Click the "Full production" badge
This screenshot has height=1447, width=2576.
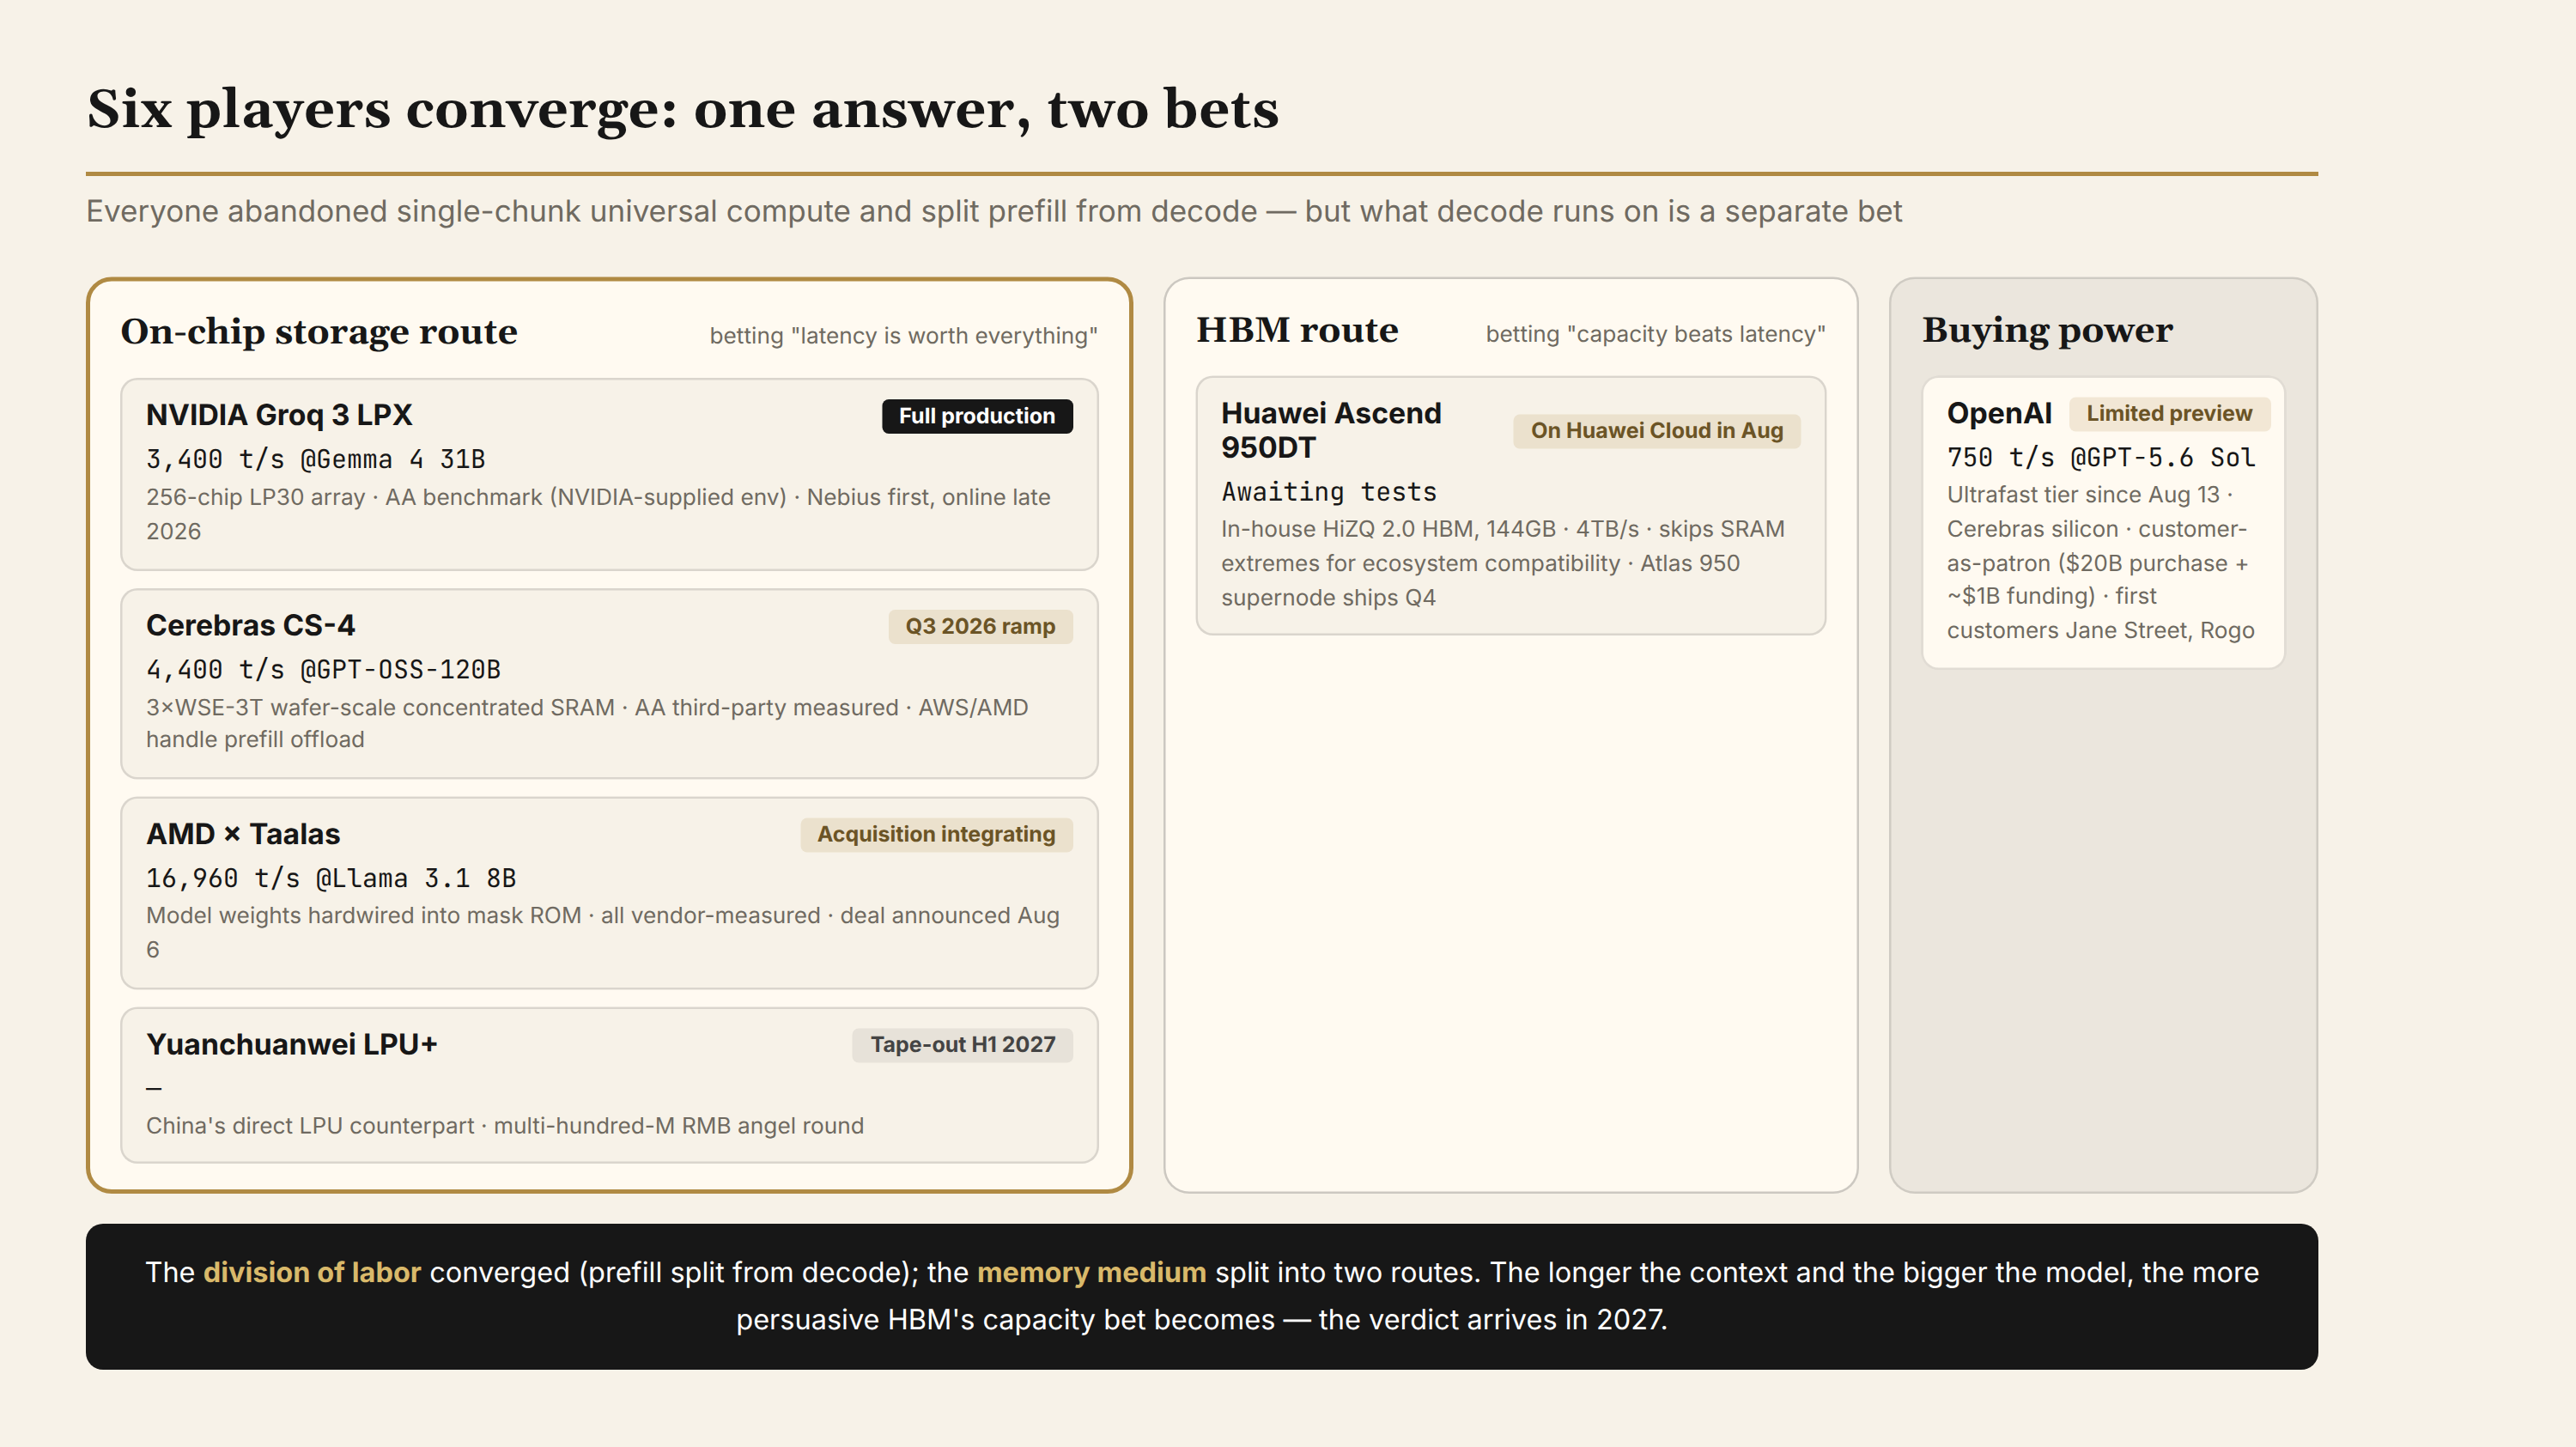click(977, 416)
